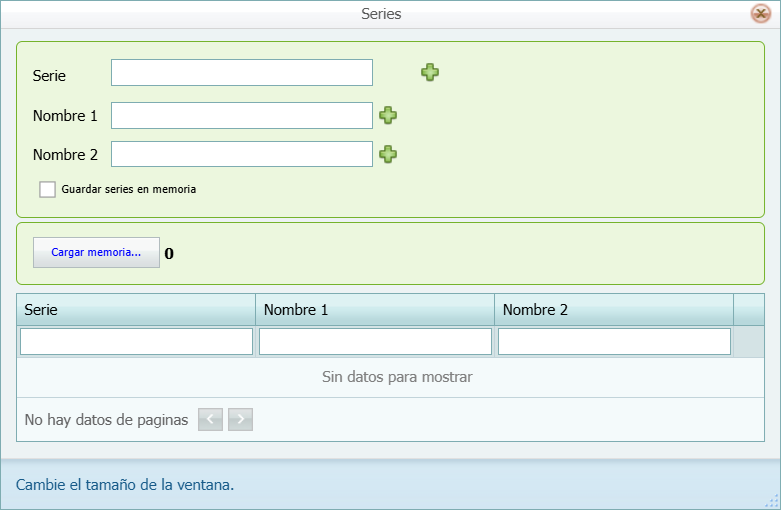The width and height of the screenshot is (781, 510).
Task: Click the green add icon beside Nombre 2
Action: [388, 154]
